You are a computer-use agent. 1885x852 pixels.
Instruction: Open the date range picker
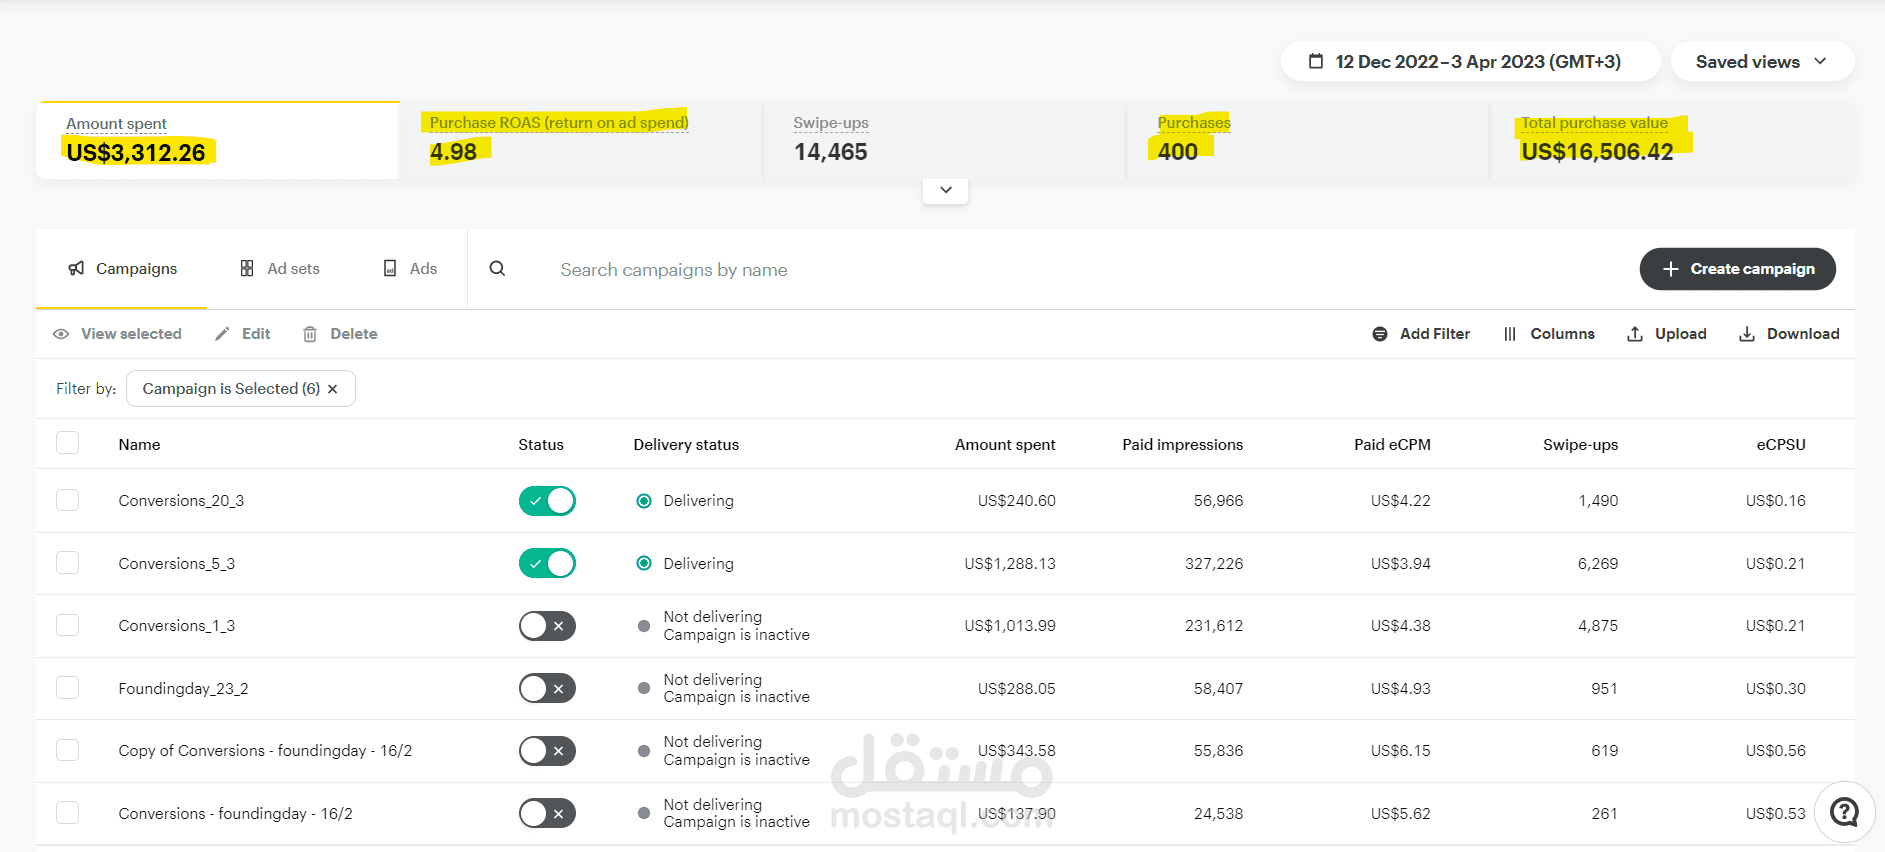pos(1470,62)
